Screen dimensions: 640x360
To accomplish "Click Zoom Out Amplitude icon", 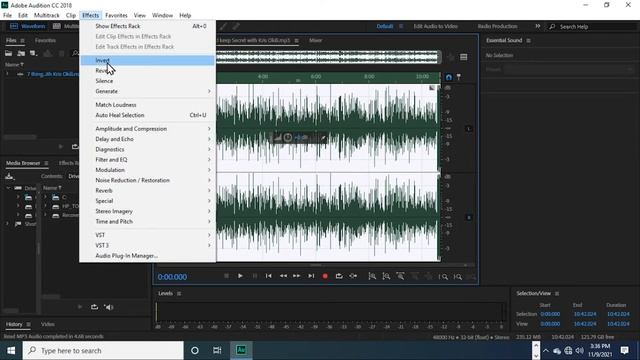I will click(x=386, y=276).
